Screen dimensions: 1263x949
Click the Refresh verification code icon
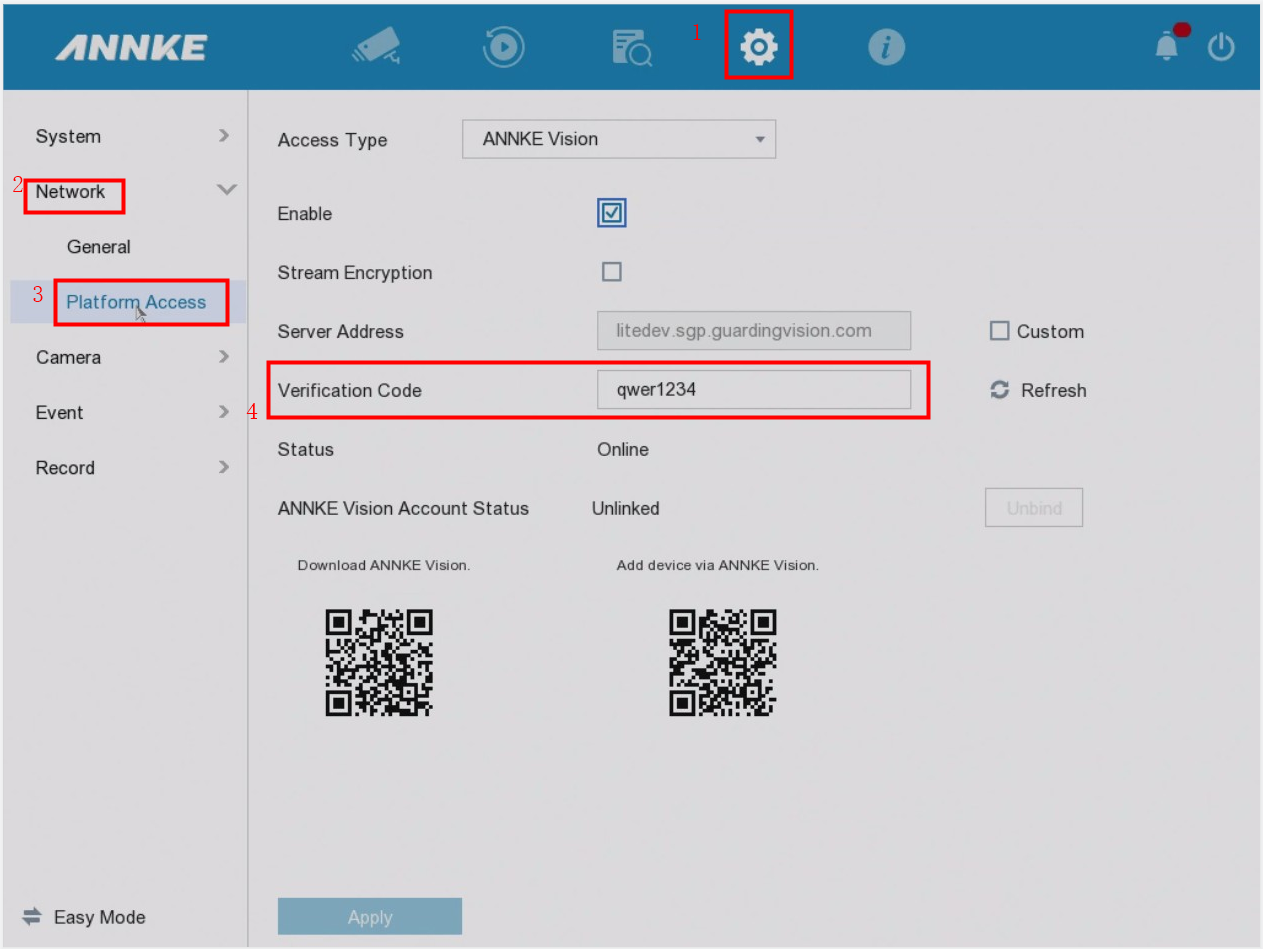click(999, 390)
